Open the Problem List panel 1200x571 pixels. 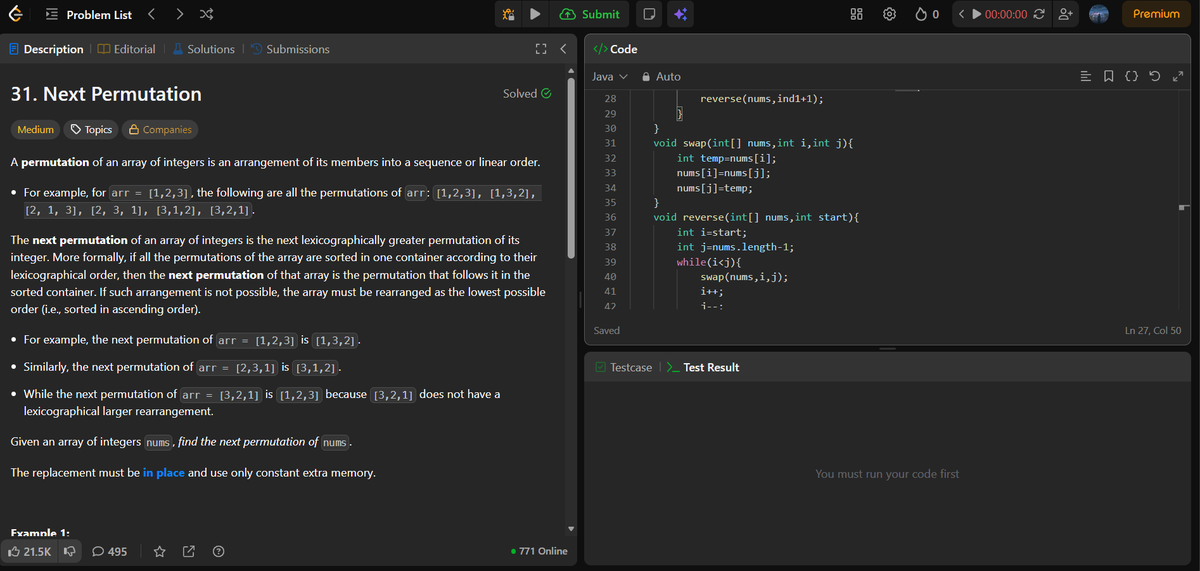tap(88, 15)
